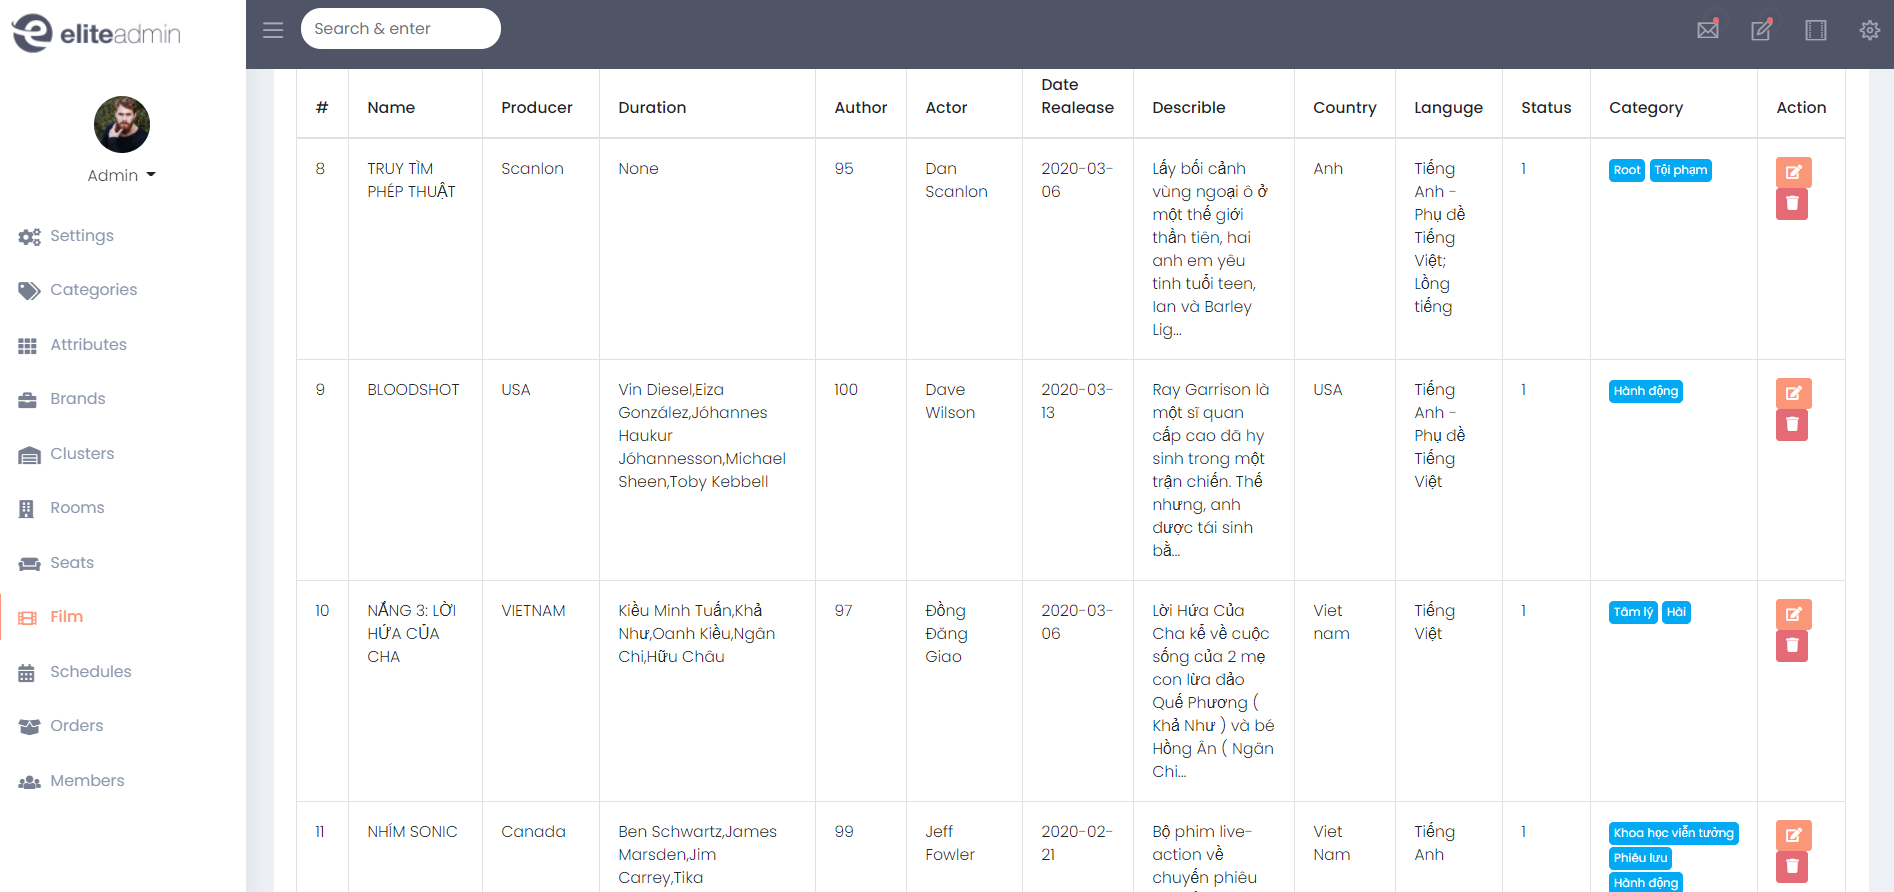The image size is (1894, 892).
Task: Go to Schedules in sidebar
Action: click(90, 672)
